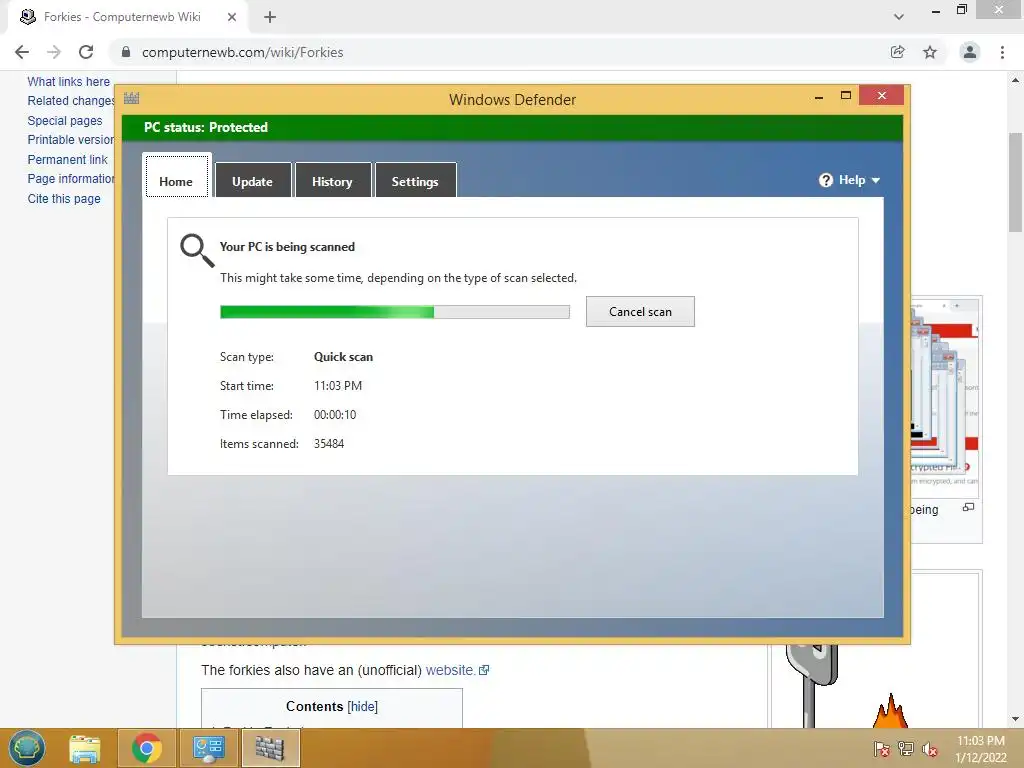Screen dimensions: 1024x768
Task: Click the Quick scan type value
Action: [344, 357]
